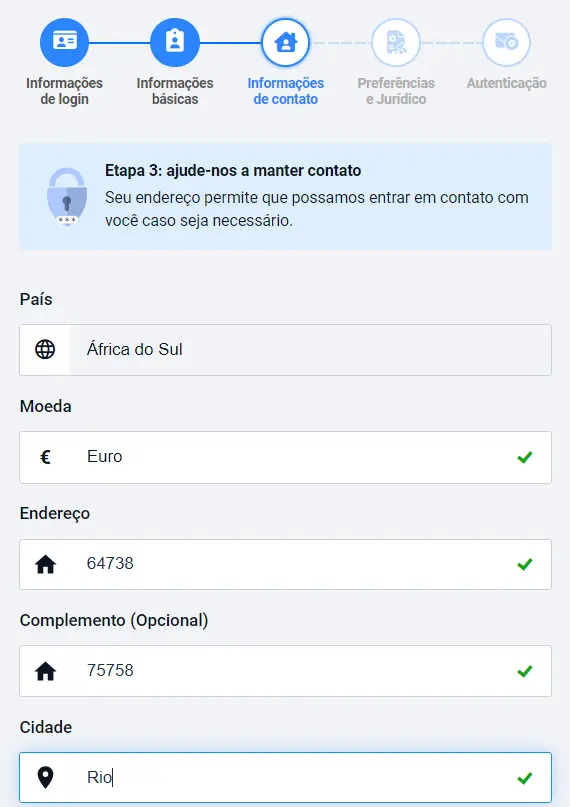Focus the Endereço field containing 64738
Image resolution: width=570 pixels, height=807 pixels.
[286, 565]
